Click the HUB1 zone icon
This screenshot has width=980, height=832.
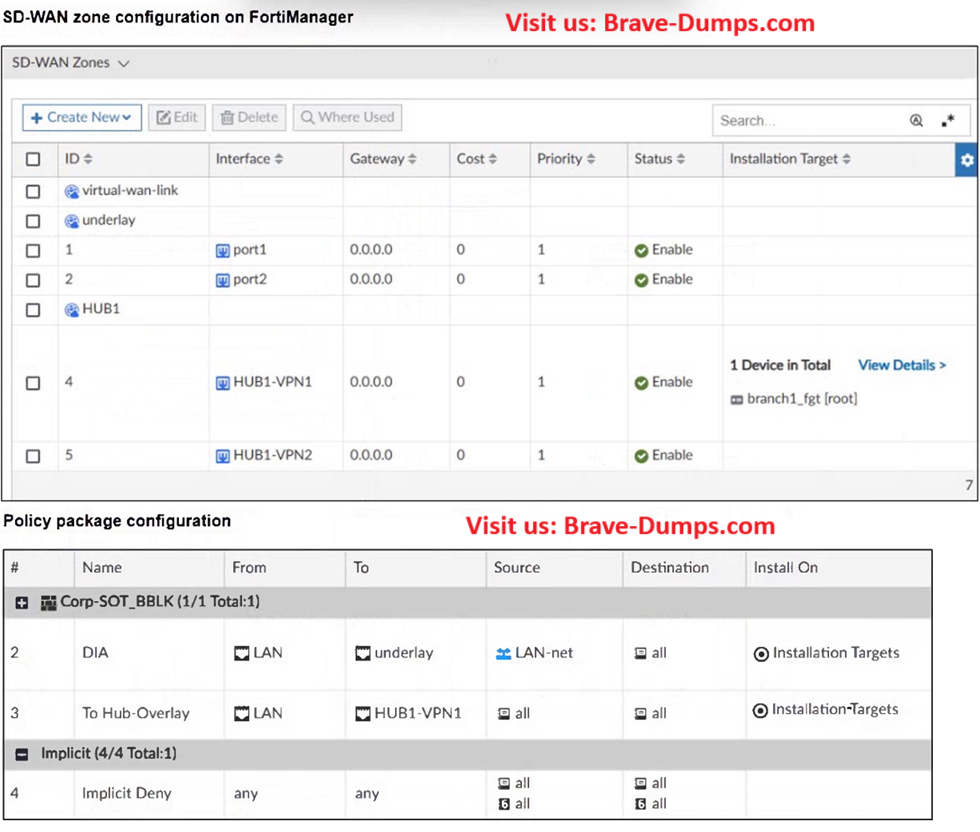click(72, 310)
